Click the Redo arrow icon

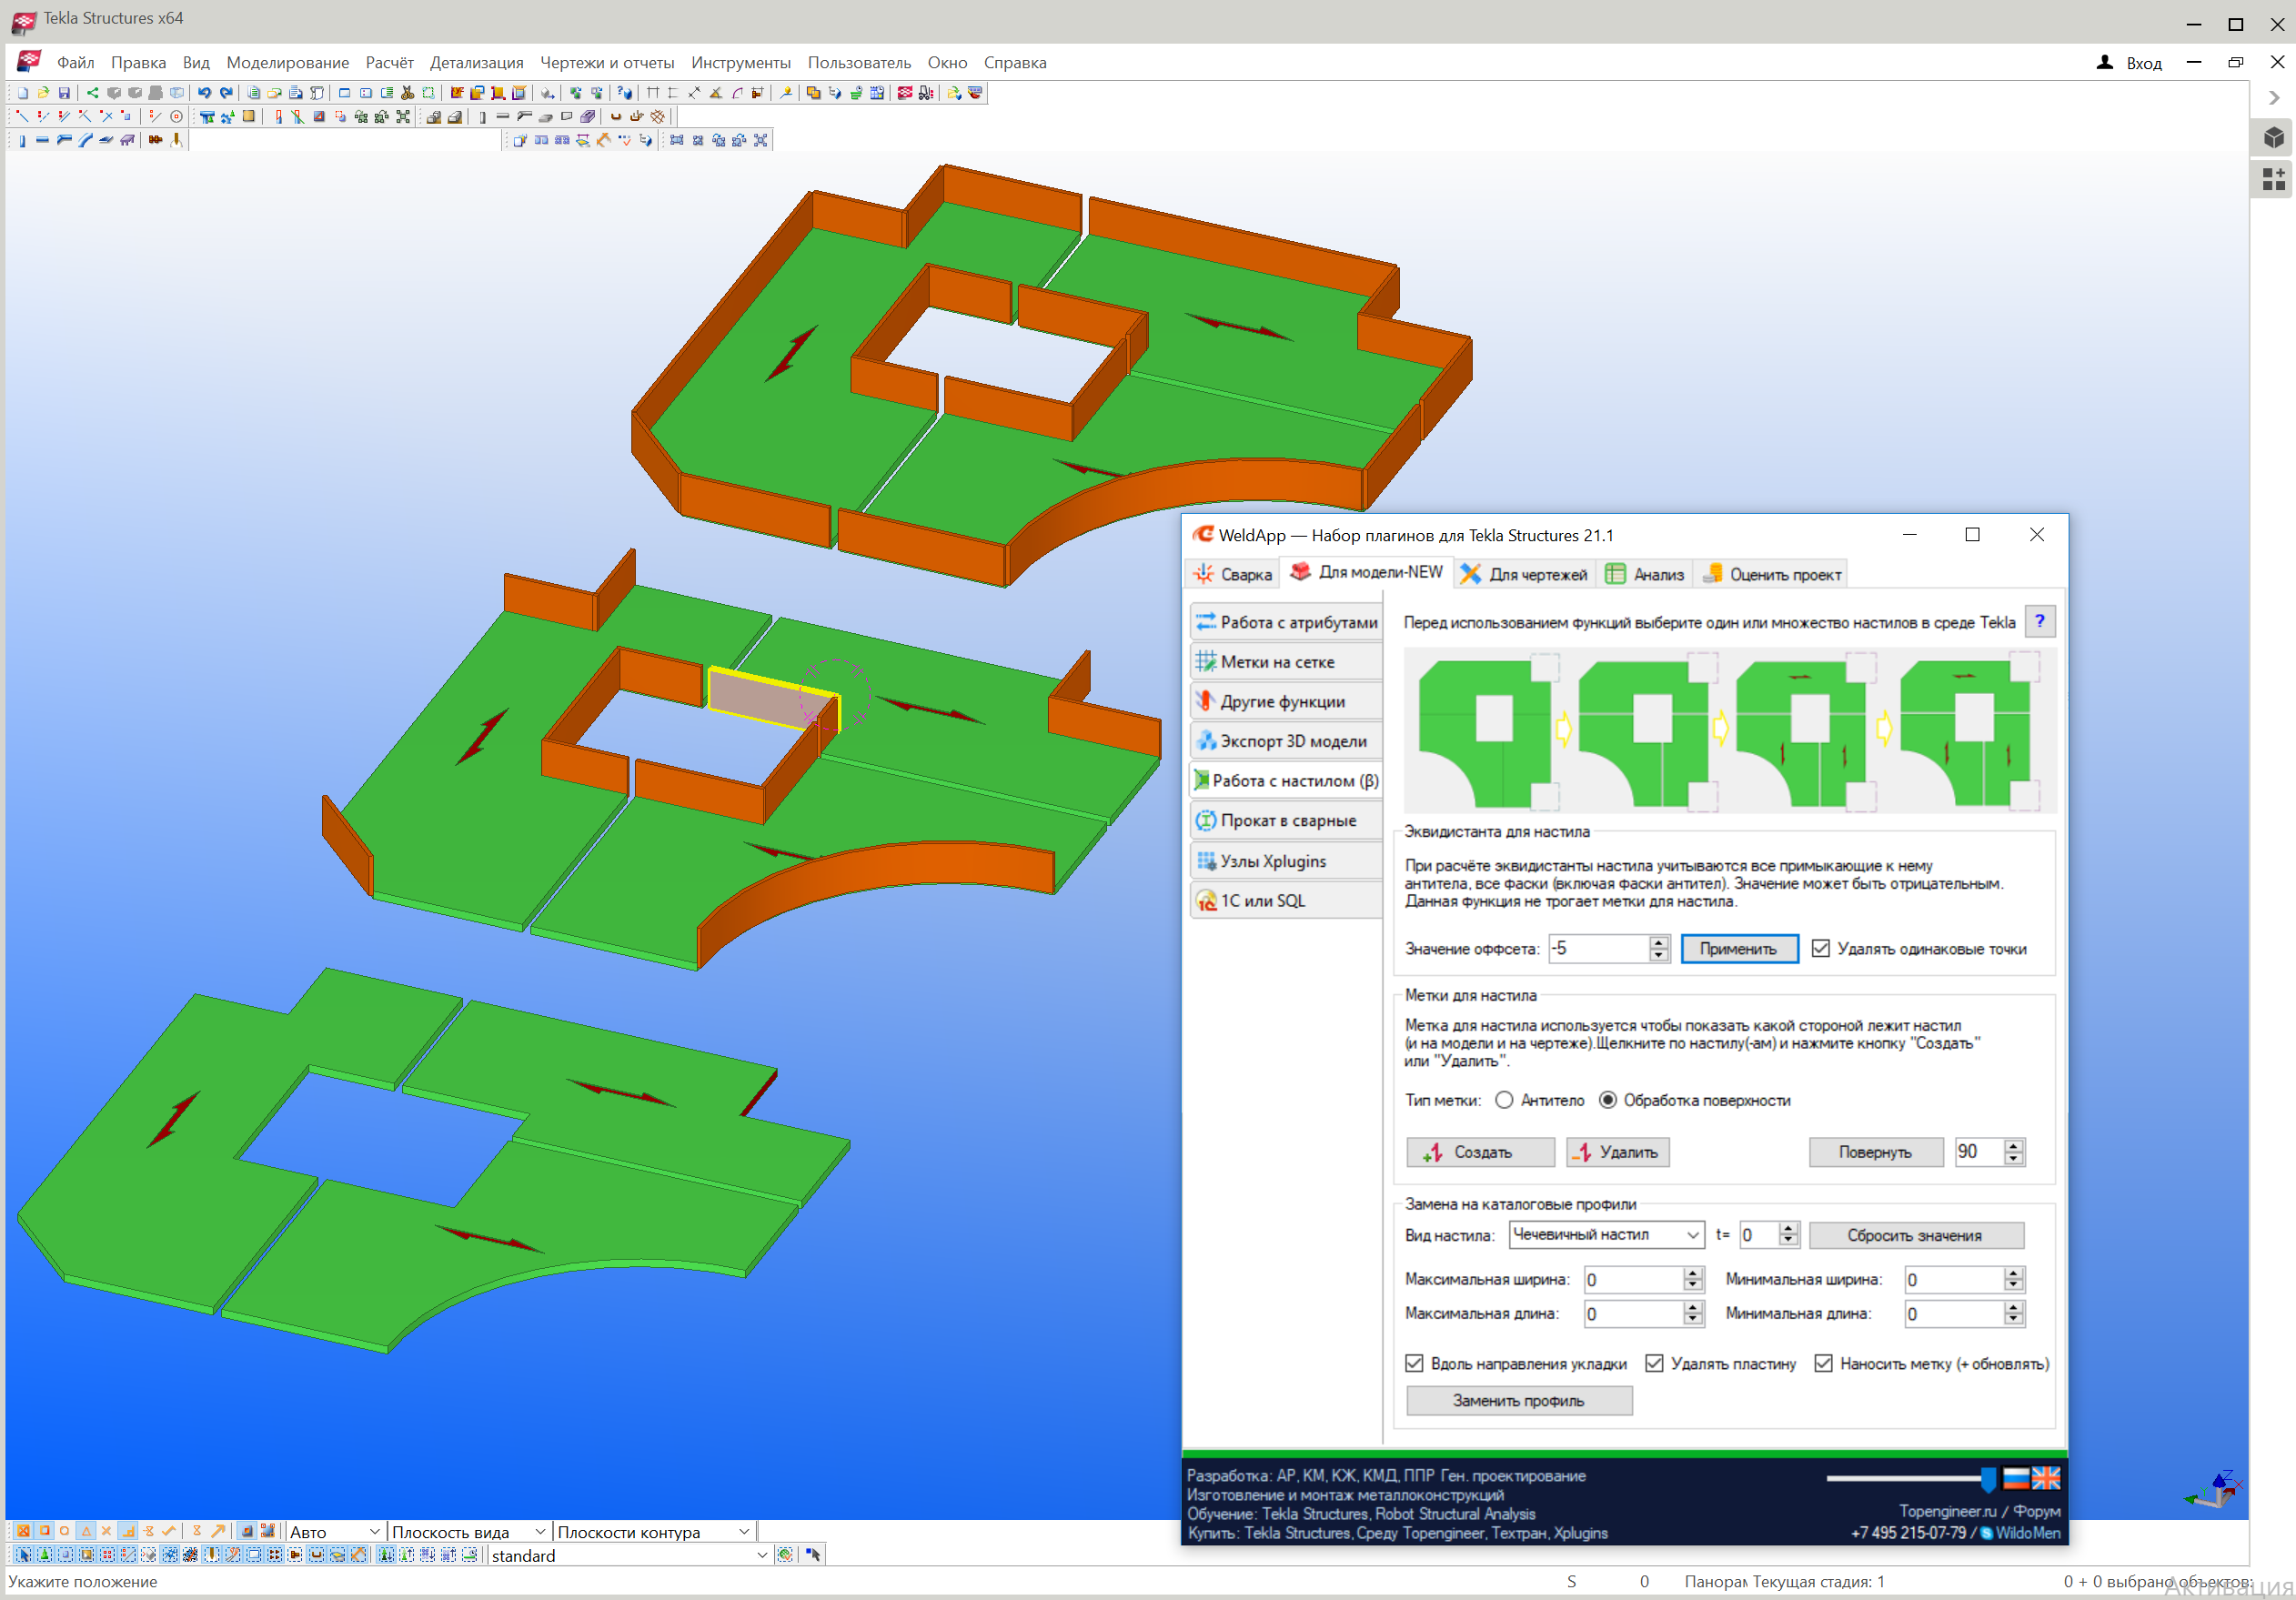(226, 93)
